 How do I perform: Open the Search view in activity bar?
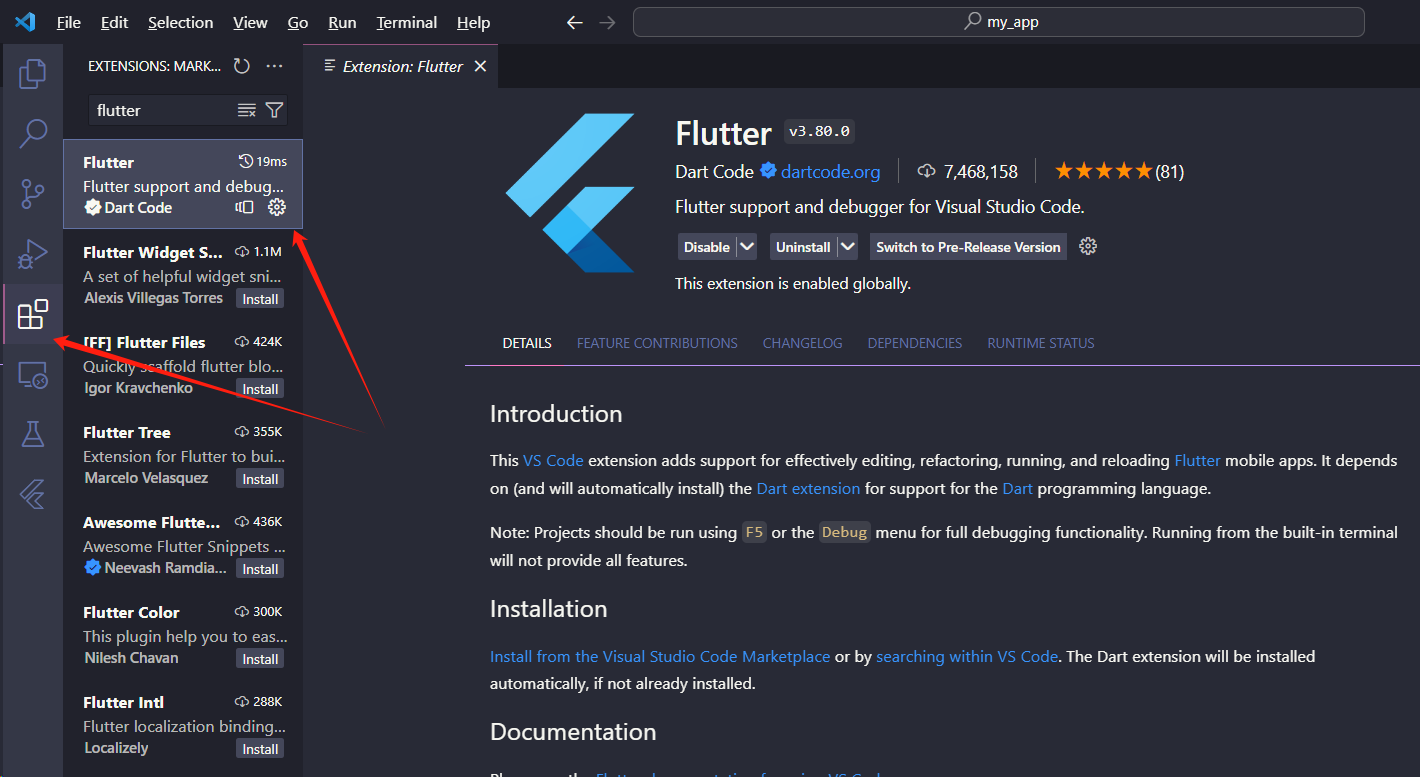pos(33,133)
